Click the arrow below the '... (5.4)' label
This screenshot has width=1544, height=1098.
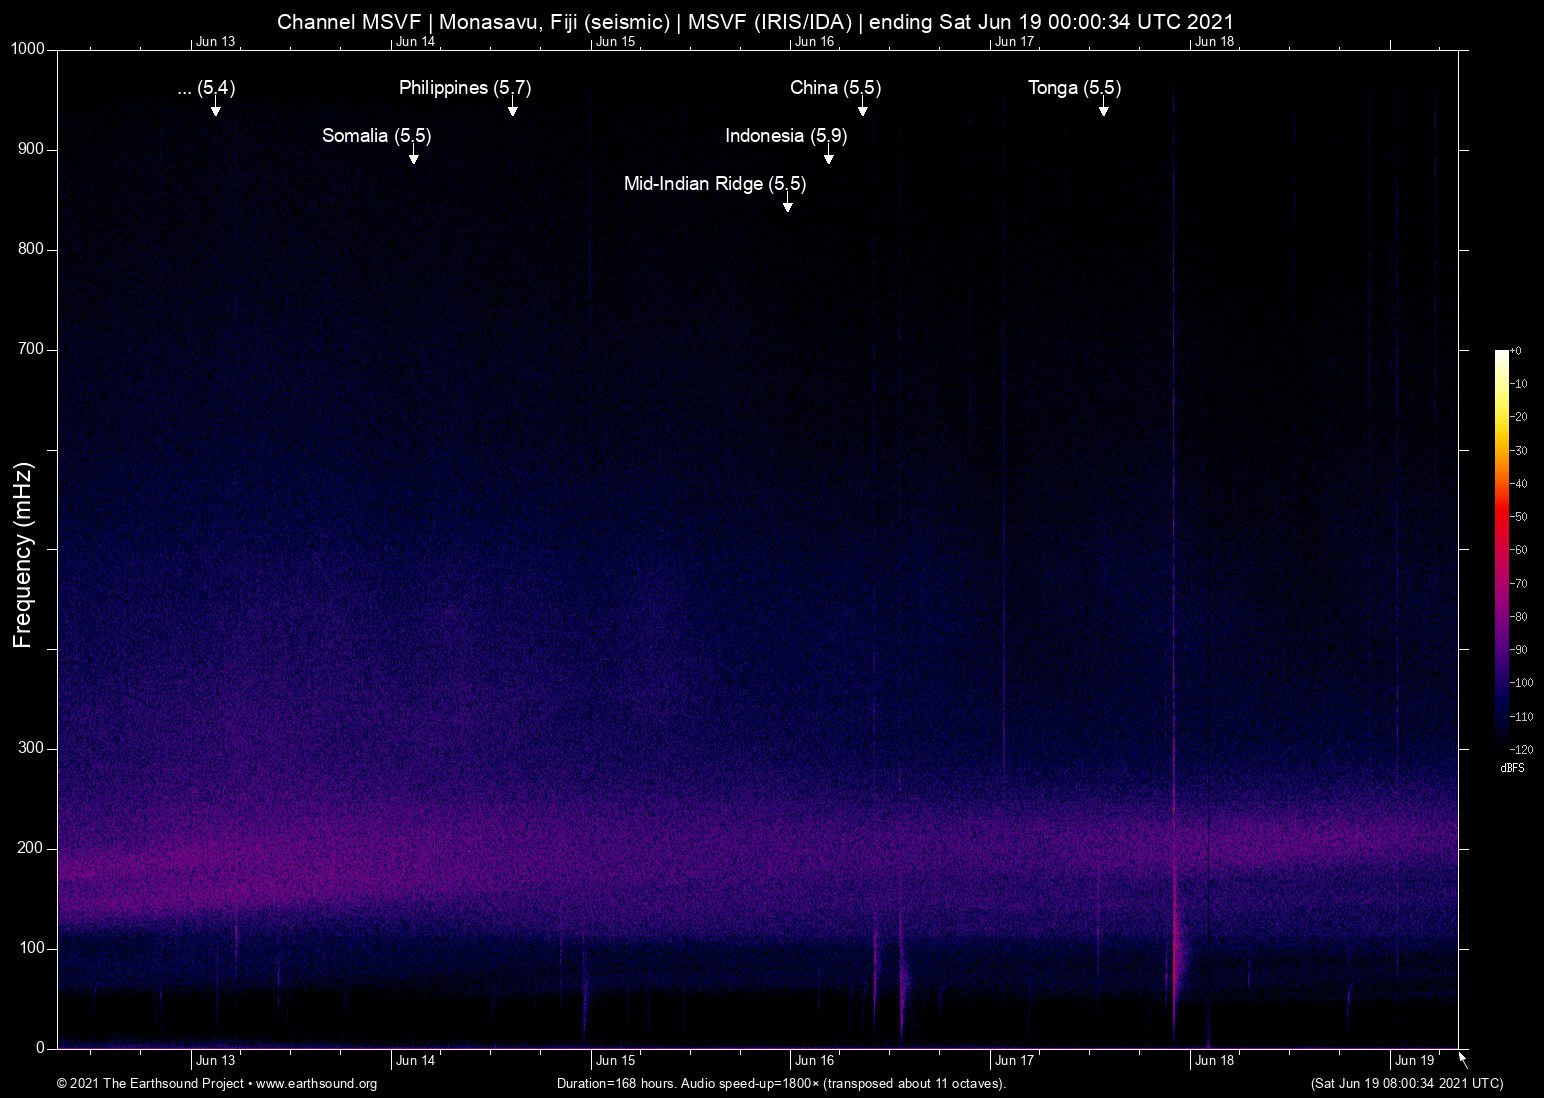point(215,109)
